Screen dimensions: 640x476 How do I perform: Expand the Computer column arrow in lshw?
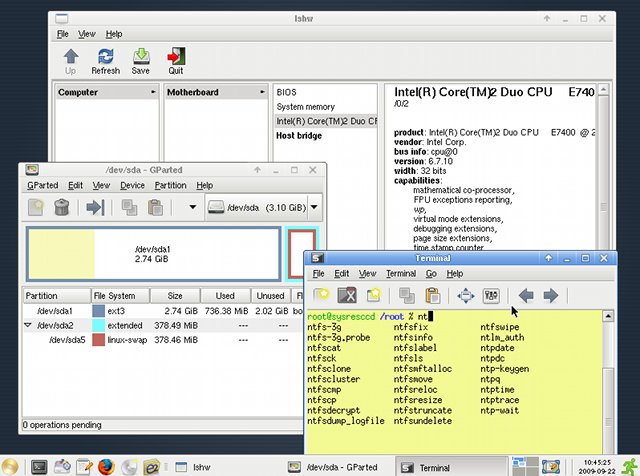153,92
